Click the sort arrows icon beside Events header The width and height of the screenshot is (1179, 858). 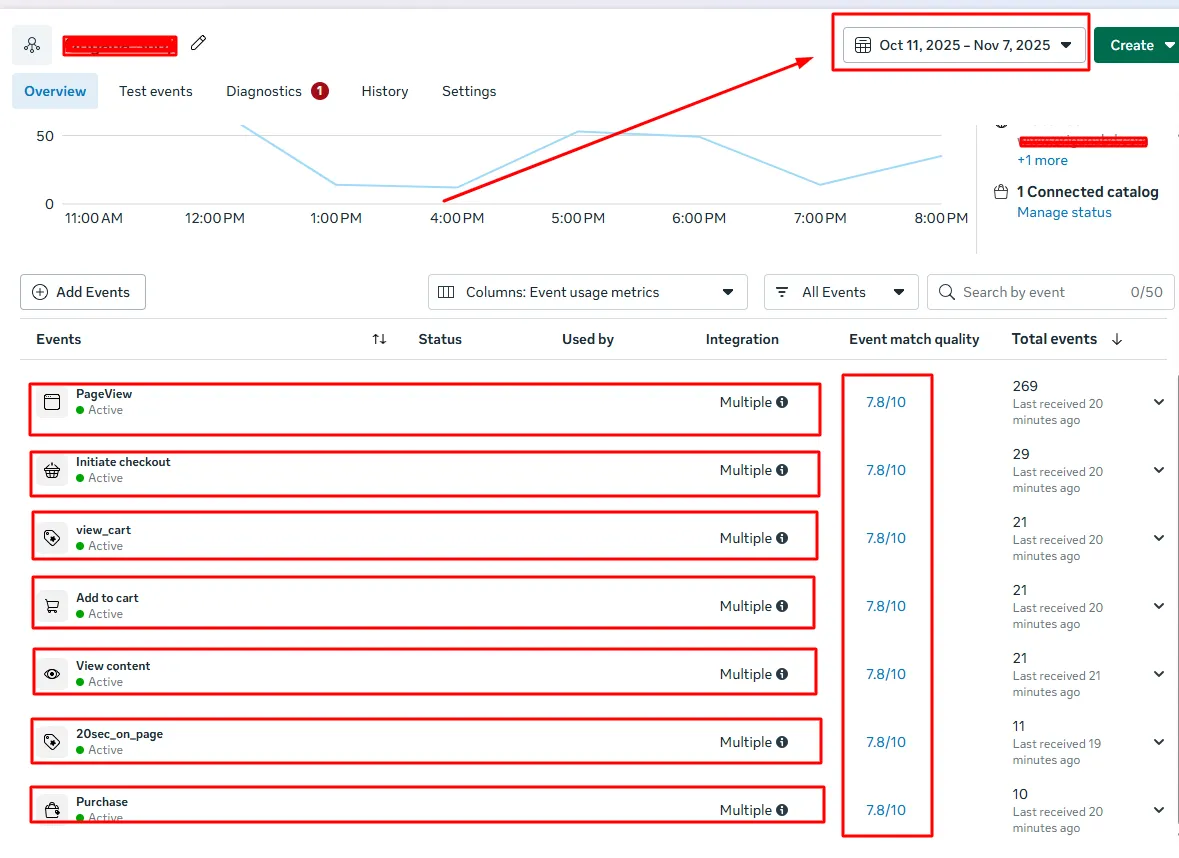379,339
